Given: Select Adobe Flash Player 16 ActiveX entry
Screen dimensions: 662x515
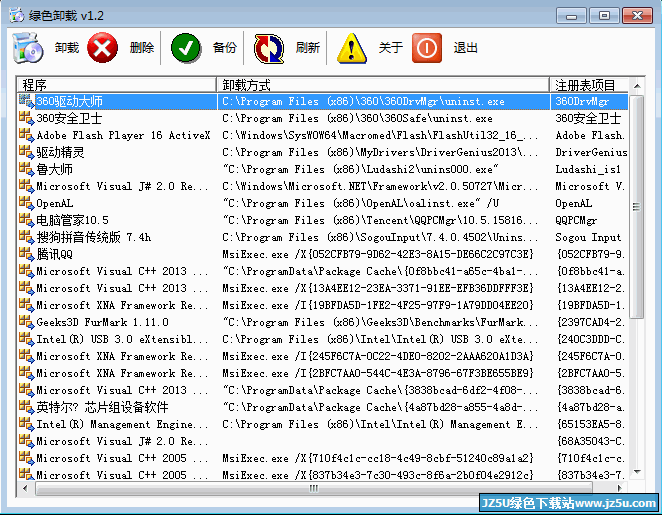Looking at the screenshot, I should point(123,136).
